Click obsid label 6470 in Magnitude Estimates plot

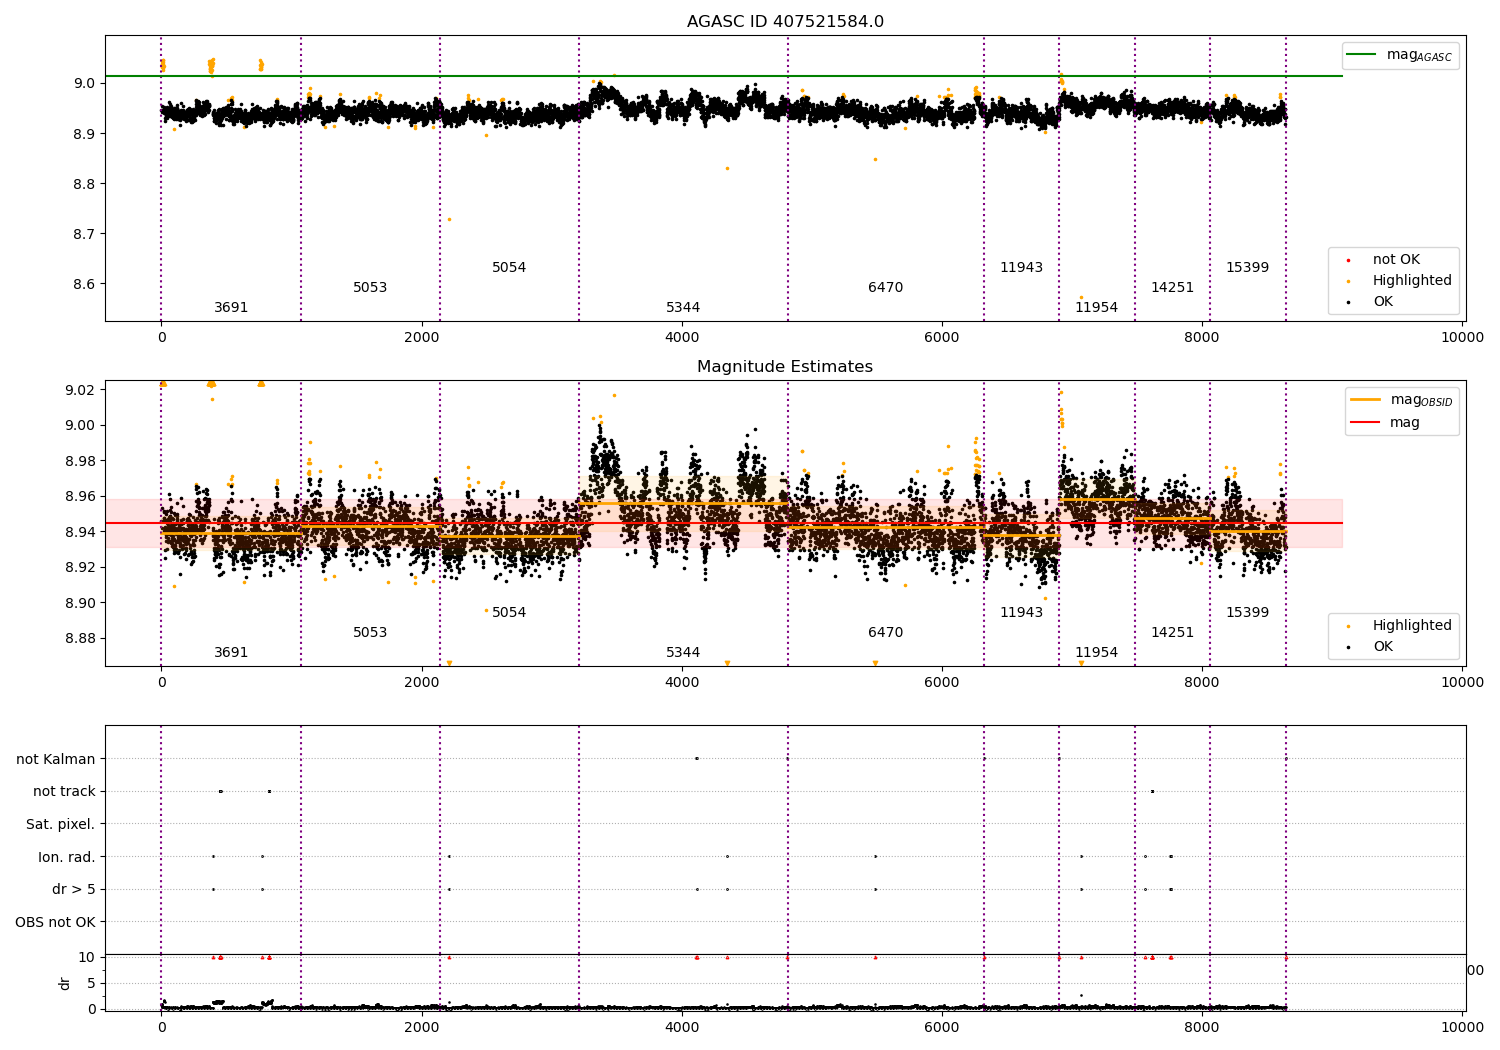click(885, 632)
